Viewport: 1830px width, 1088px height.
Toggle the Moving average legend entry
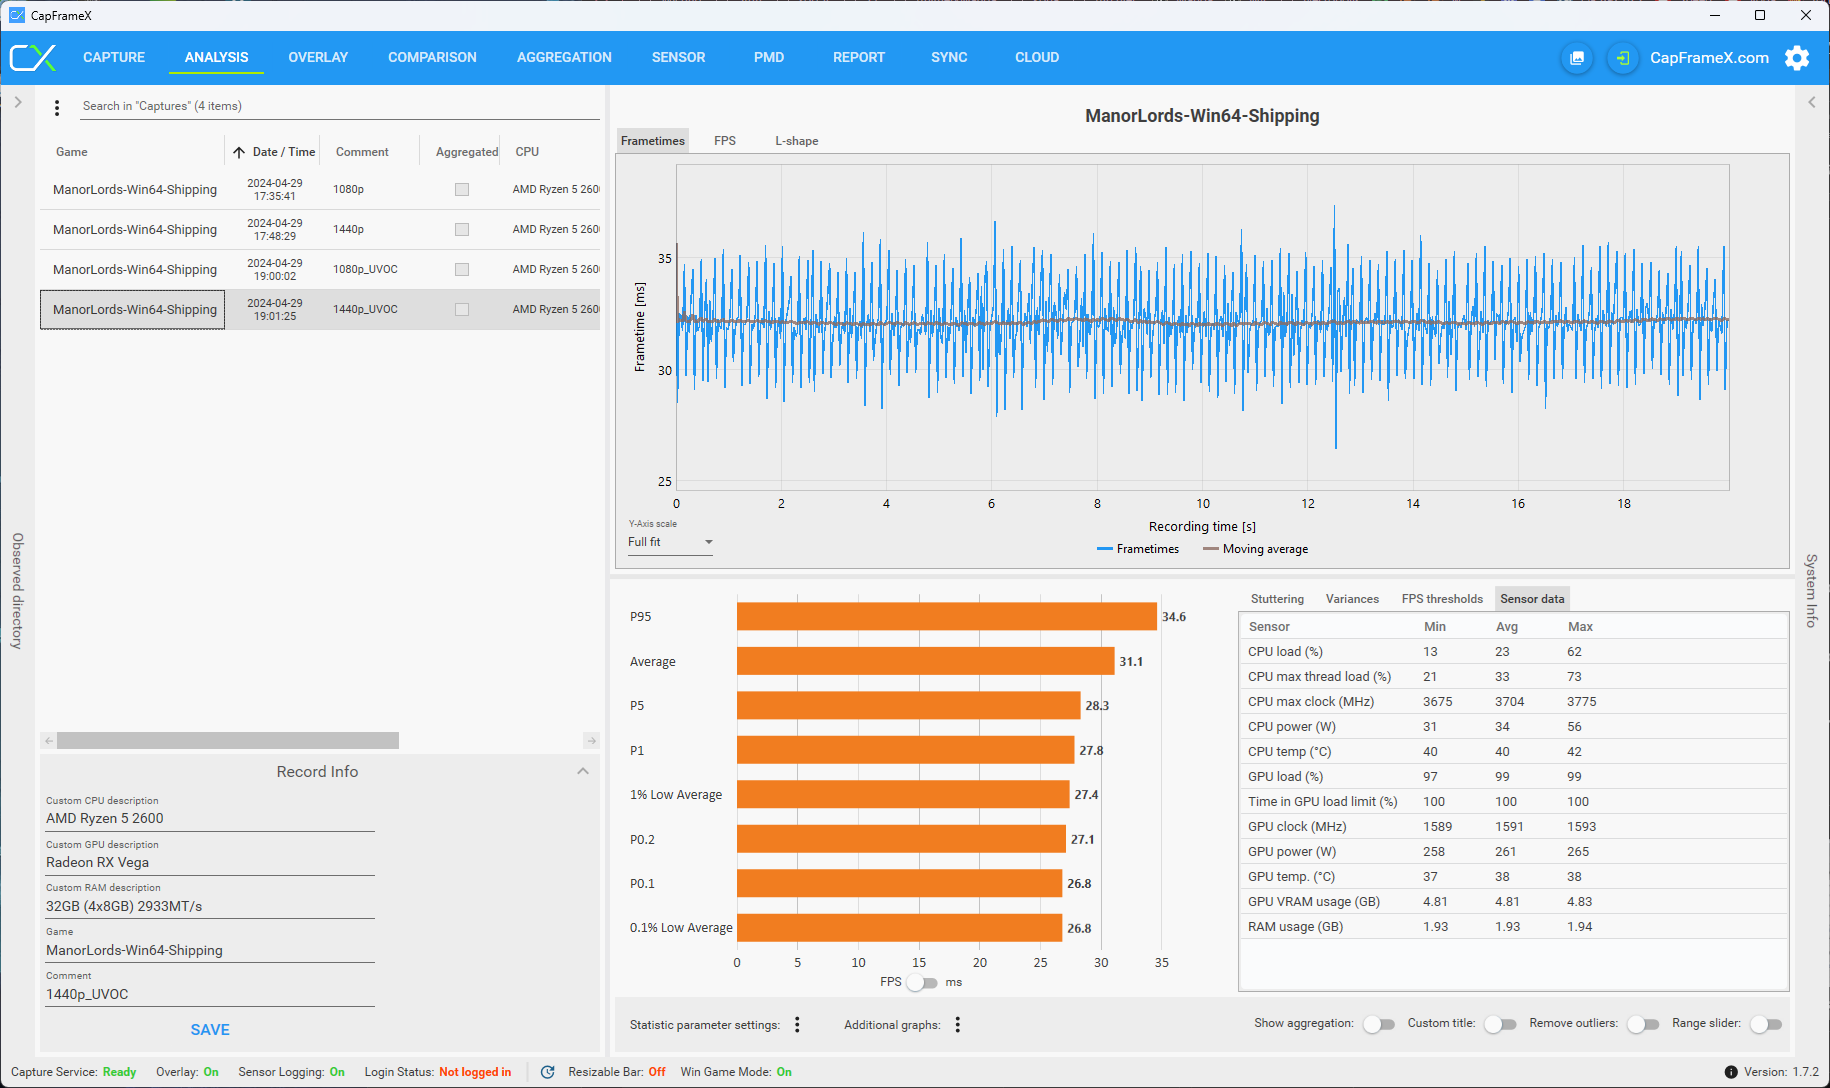tap(1256, 549)
